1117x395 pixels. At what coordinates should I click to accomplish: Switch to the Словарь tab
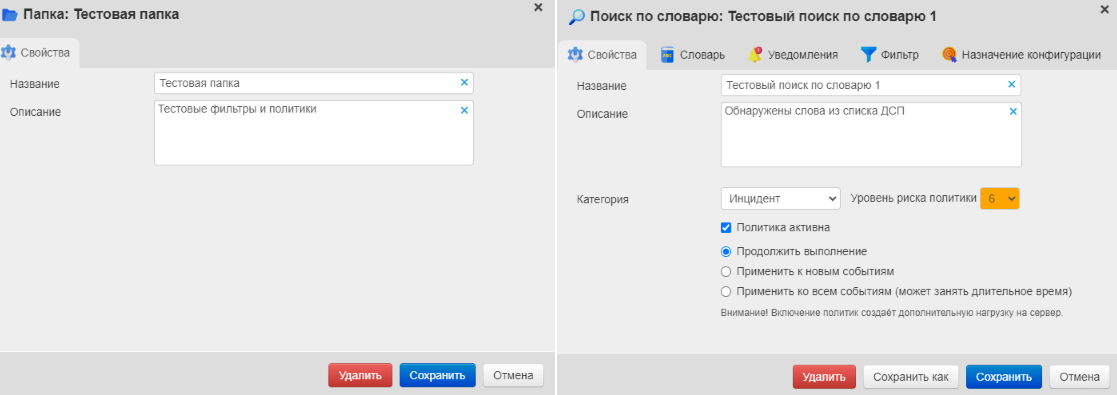click(693, 55)
